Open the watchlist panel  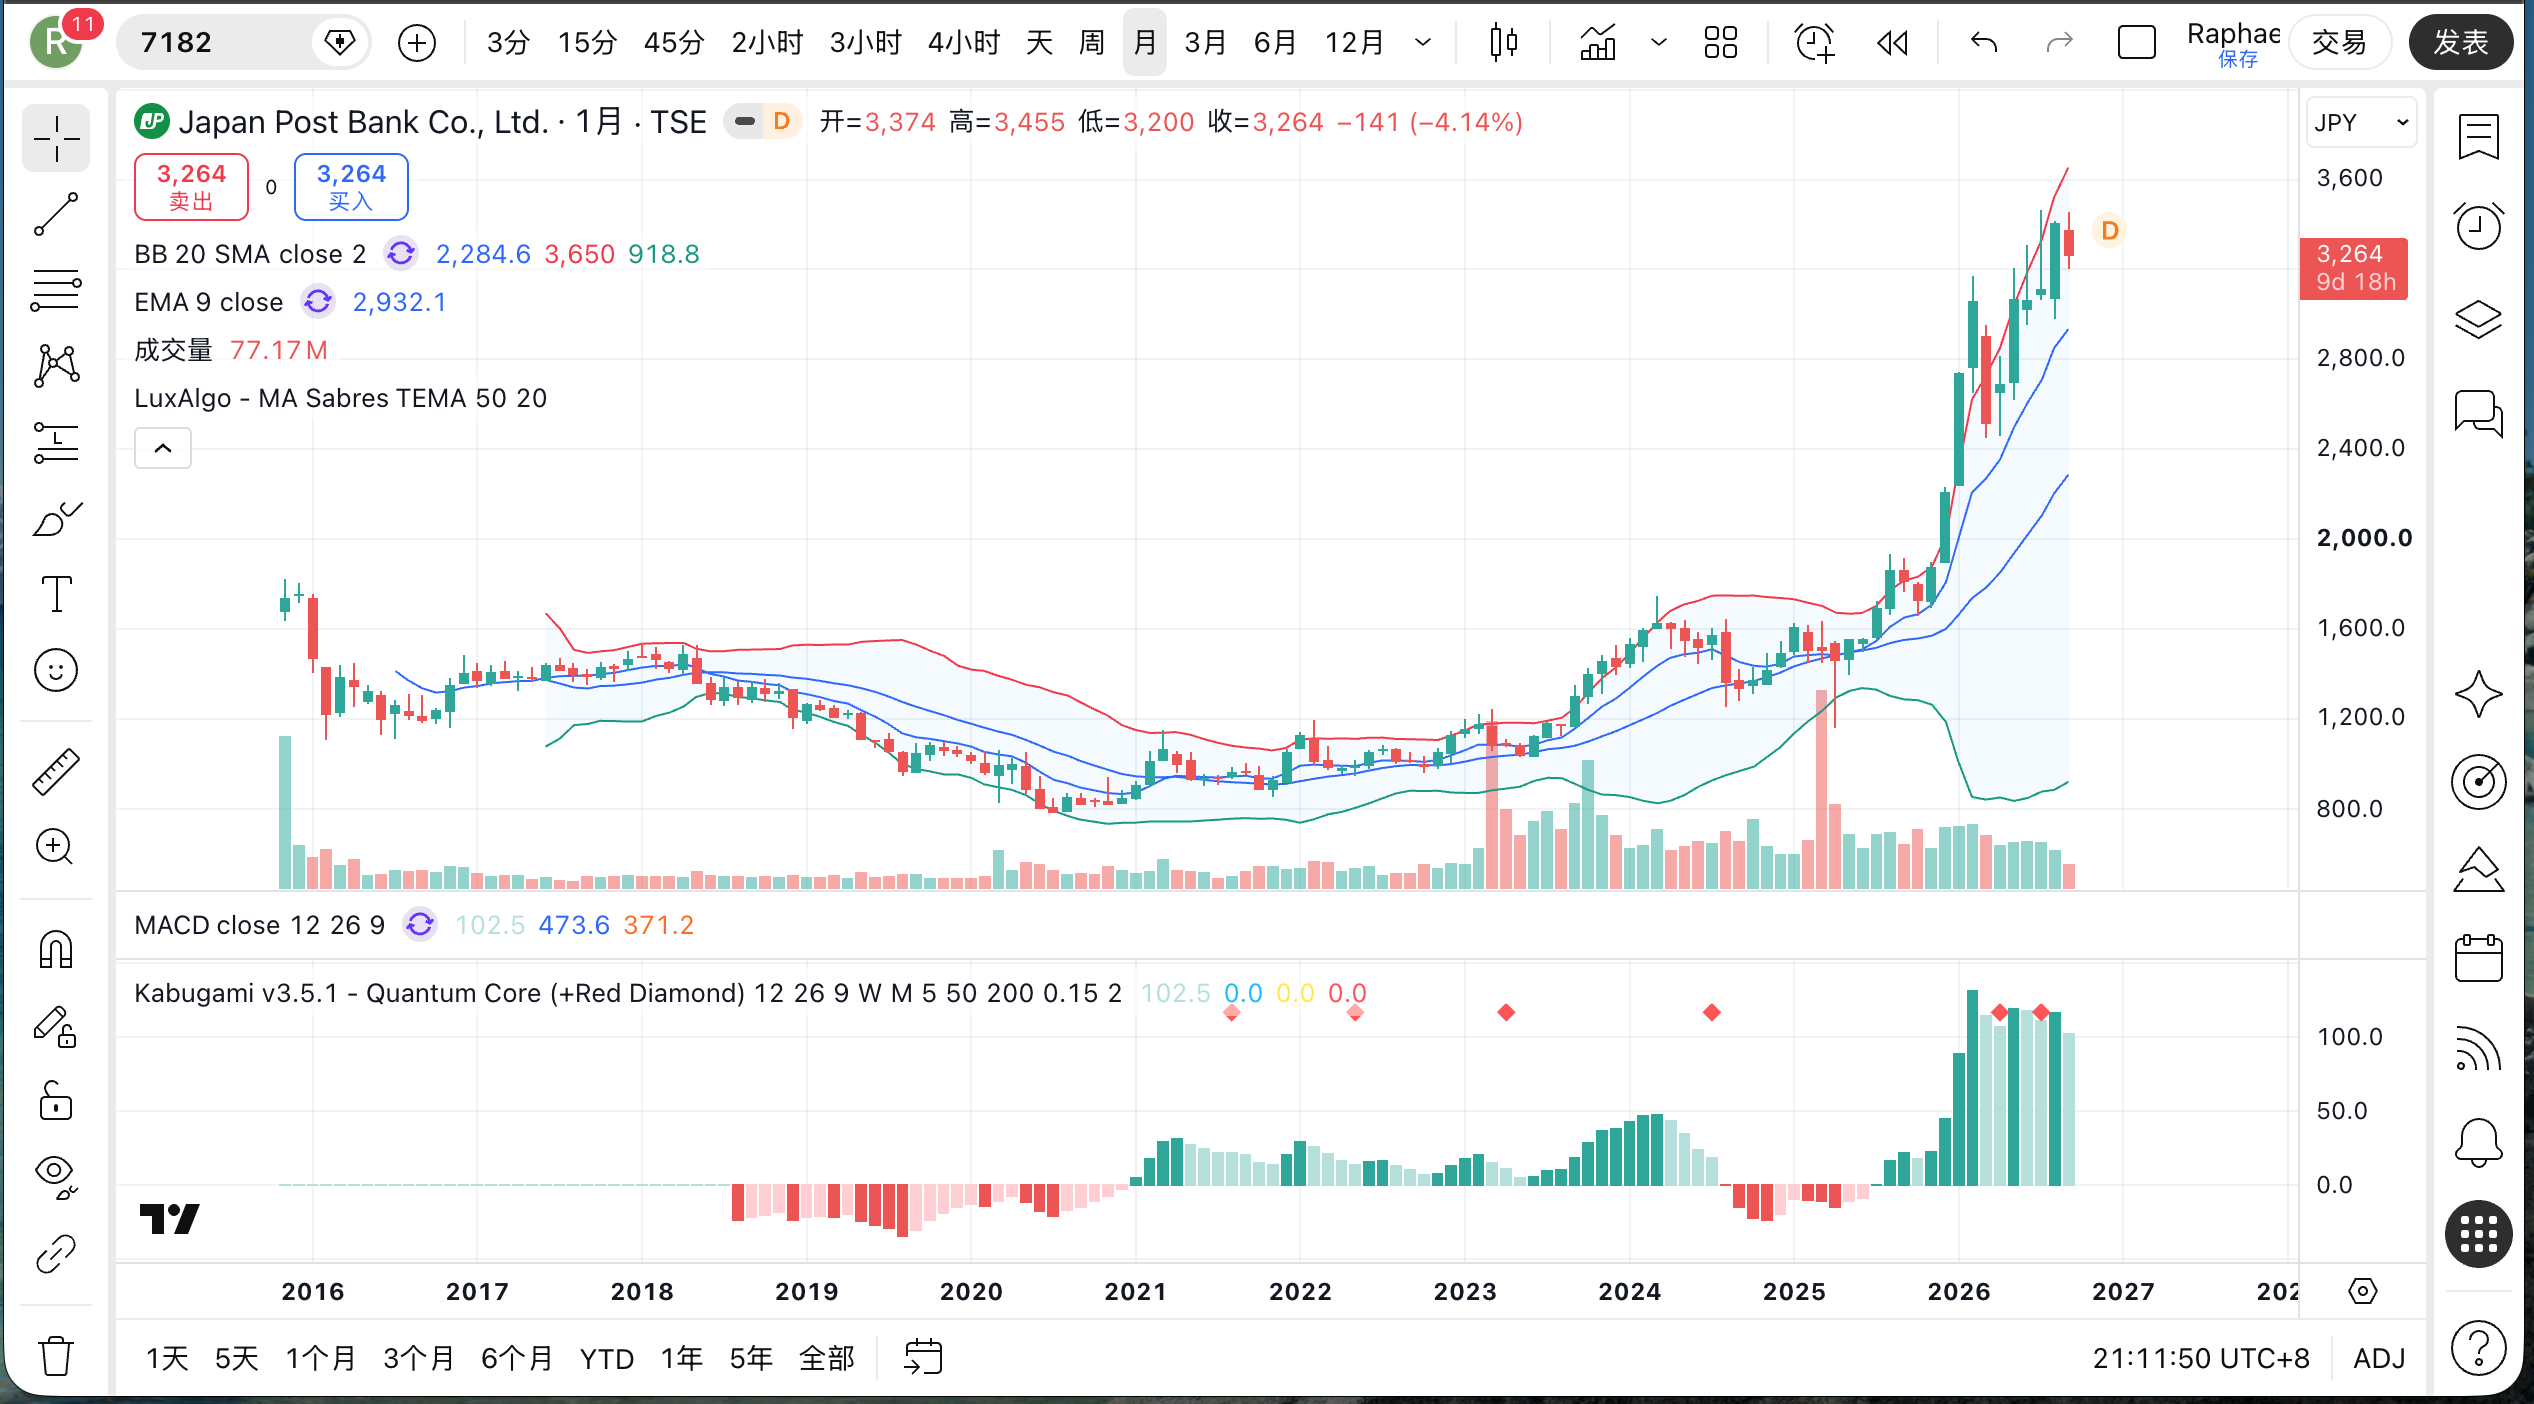pos(2479,138)
